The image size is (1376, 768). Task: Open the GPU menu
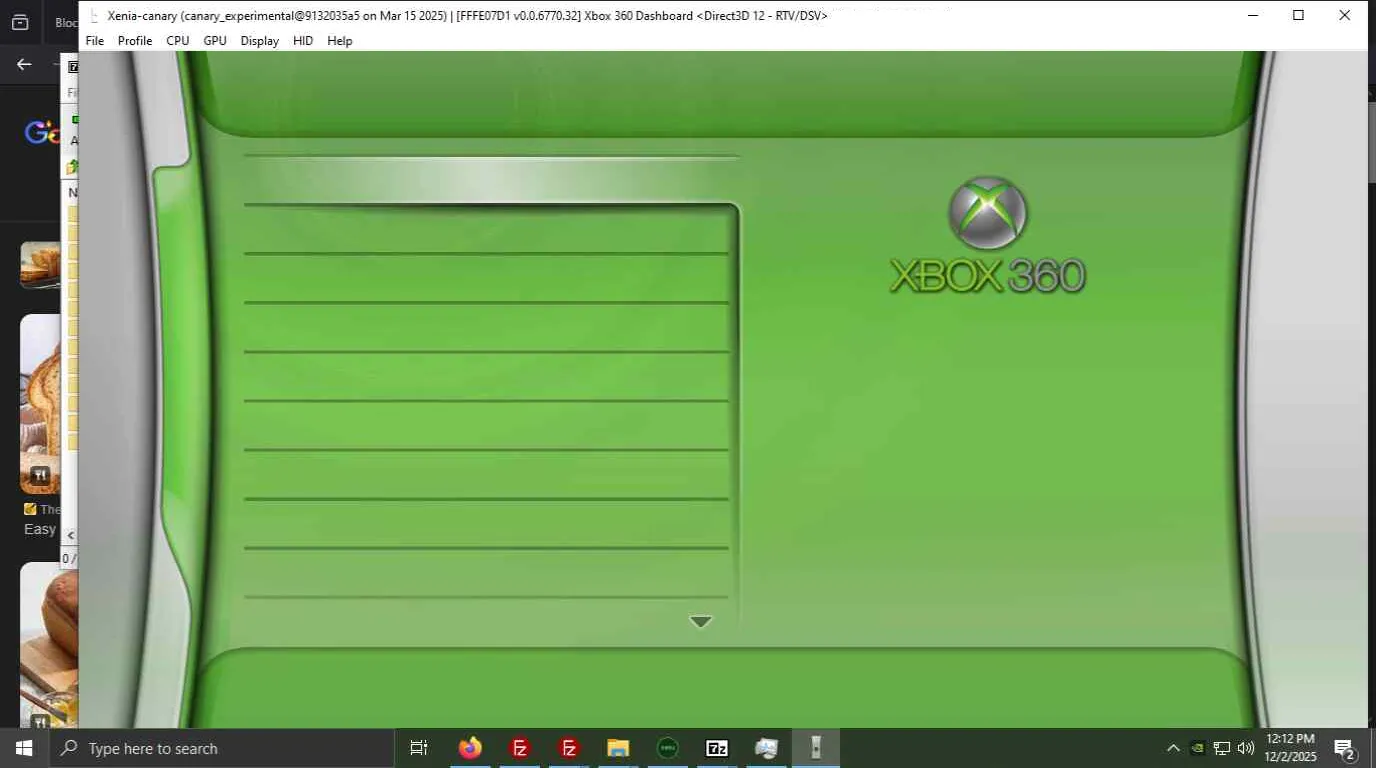(215, 41)
